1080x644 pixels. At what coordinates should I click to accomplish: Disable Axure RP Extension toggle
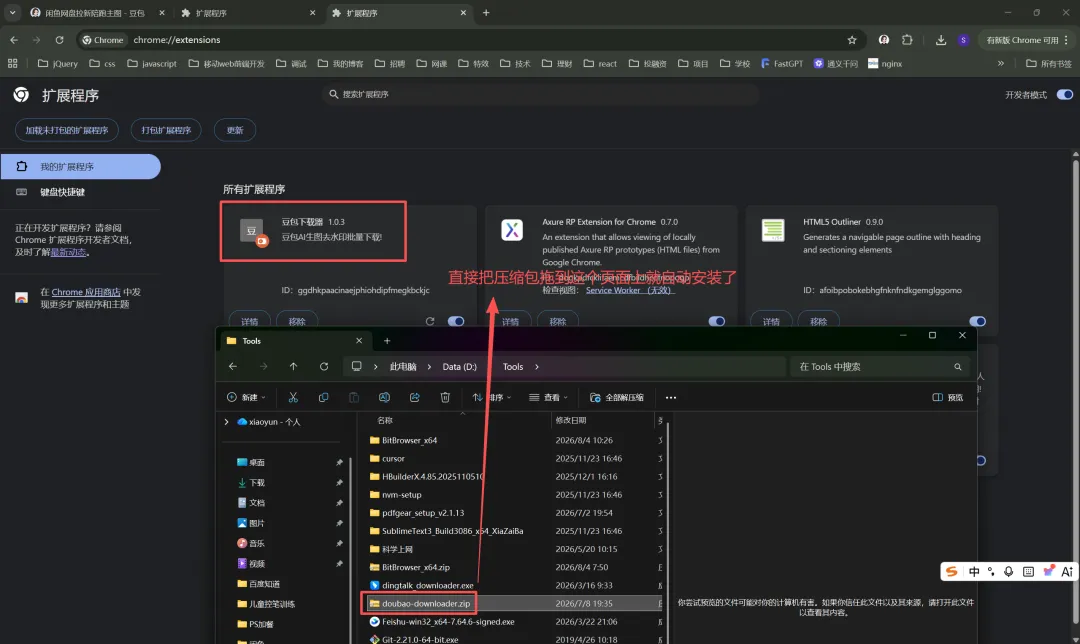[716, 322]
